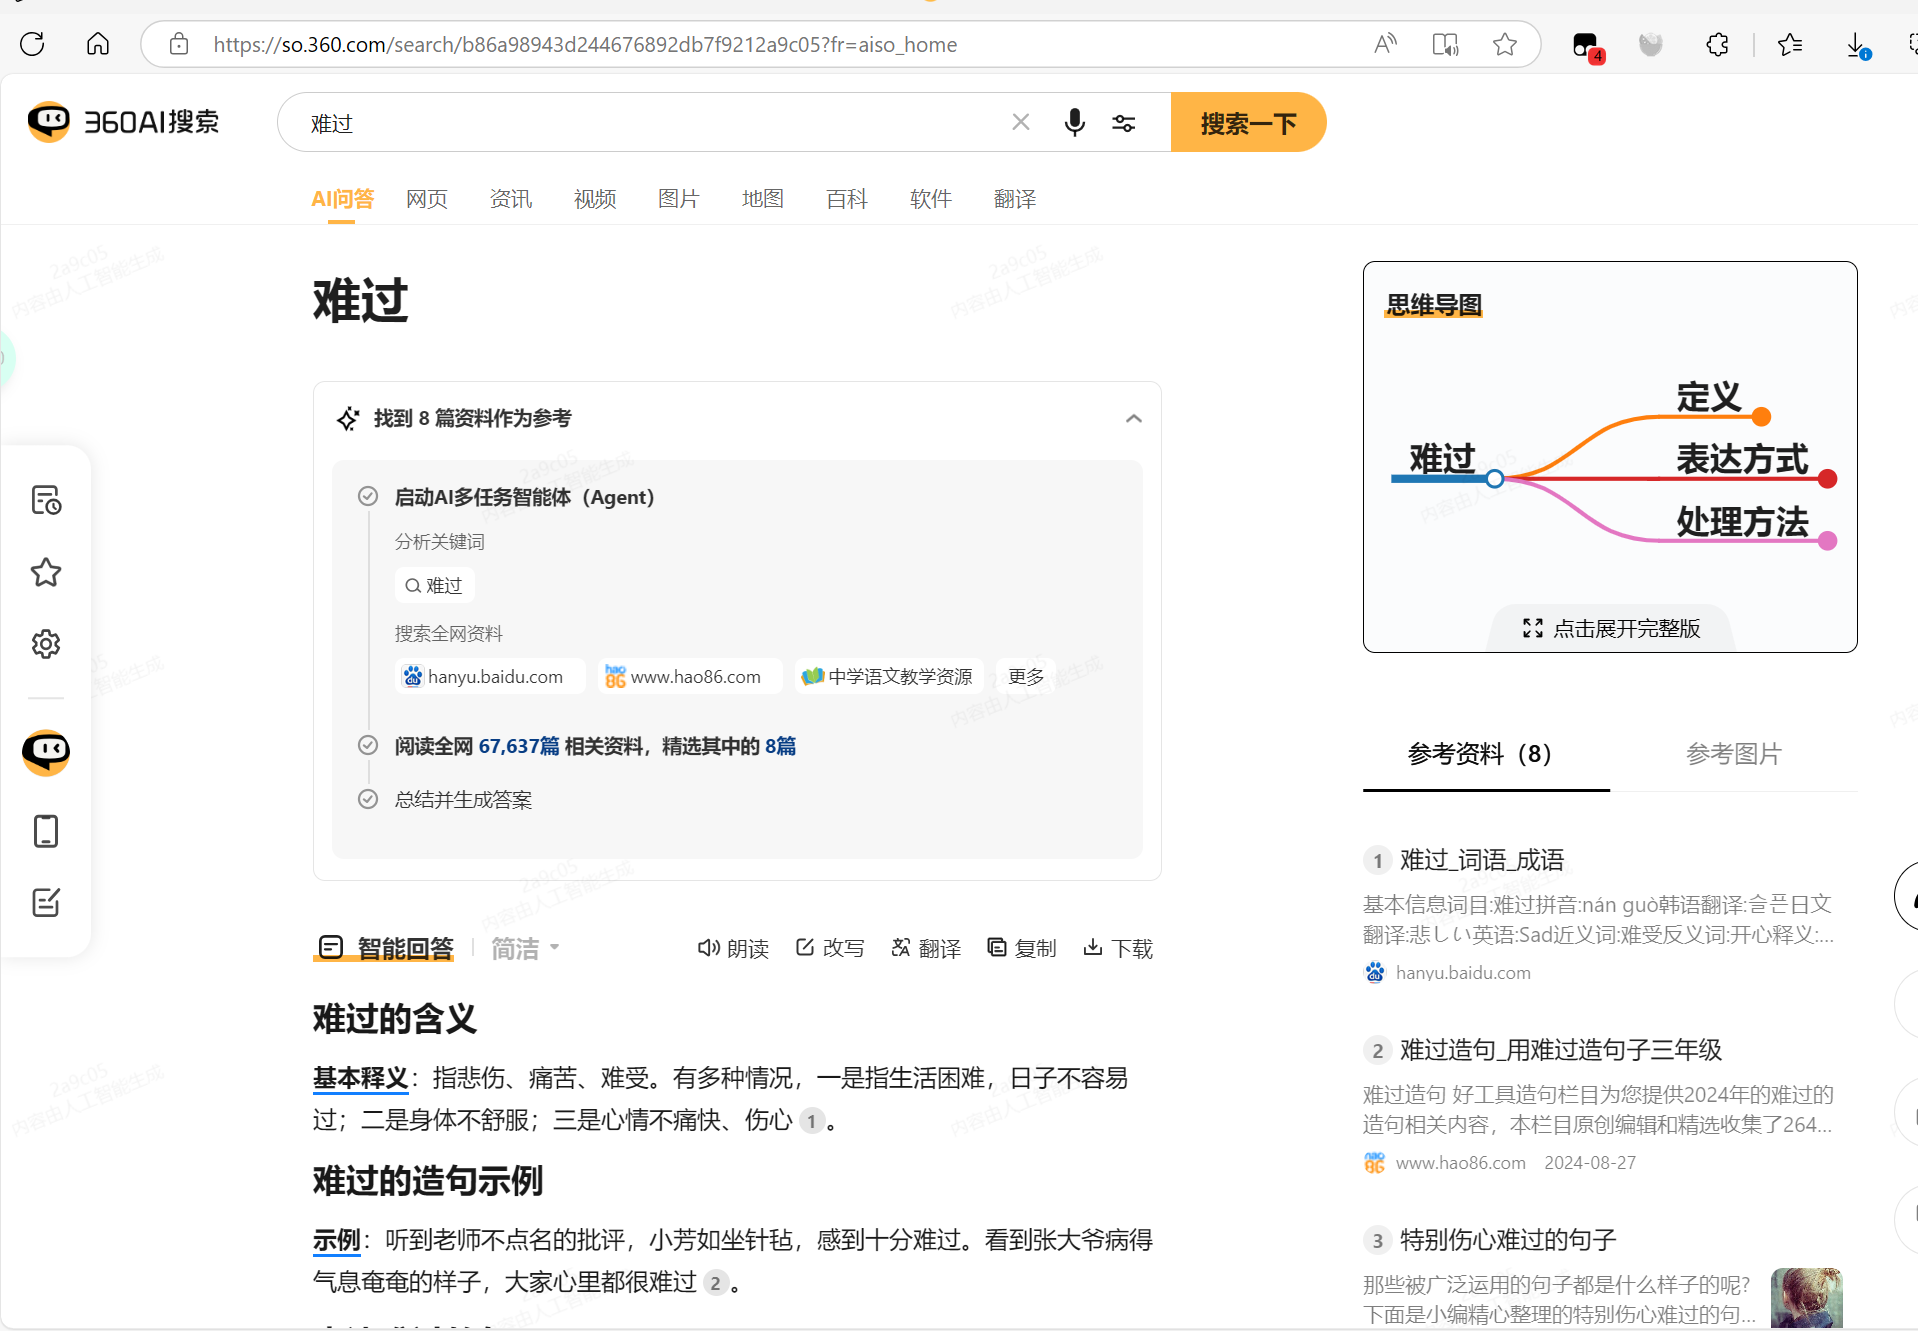Open the extension with red badge 4
The width and height of the screenshot is (1918, 1331).
coord(1587,46)
